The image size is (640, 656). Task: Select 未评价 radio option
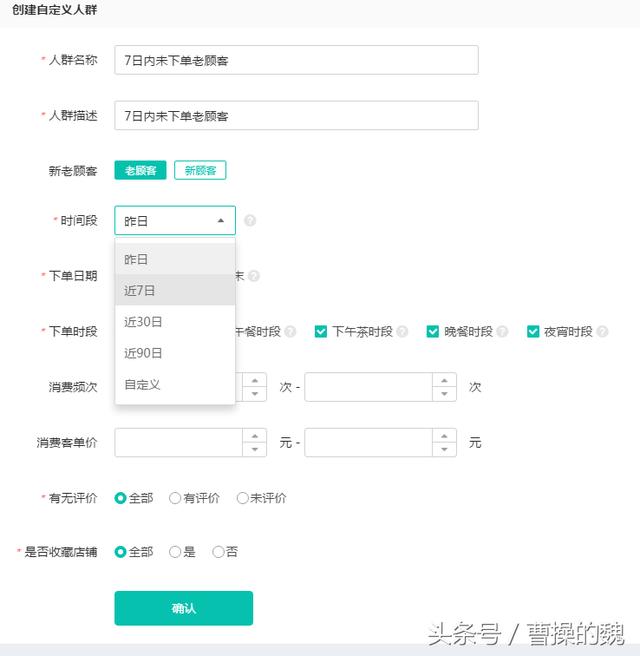(x=243, y=498)
